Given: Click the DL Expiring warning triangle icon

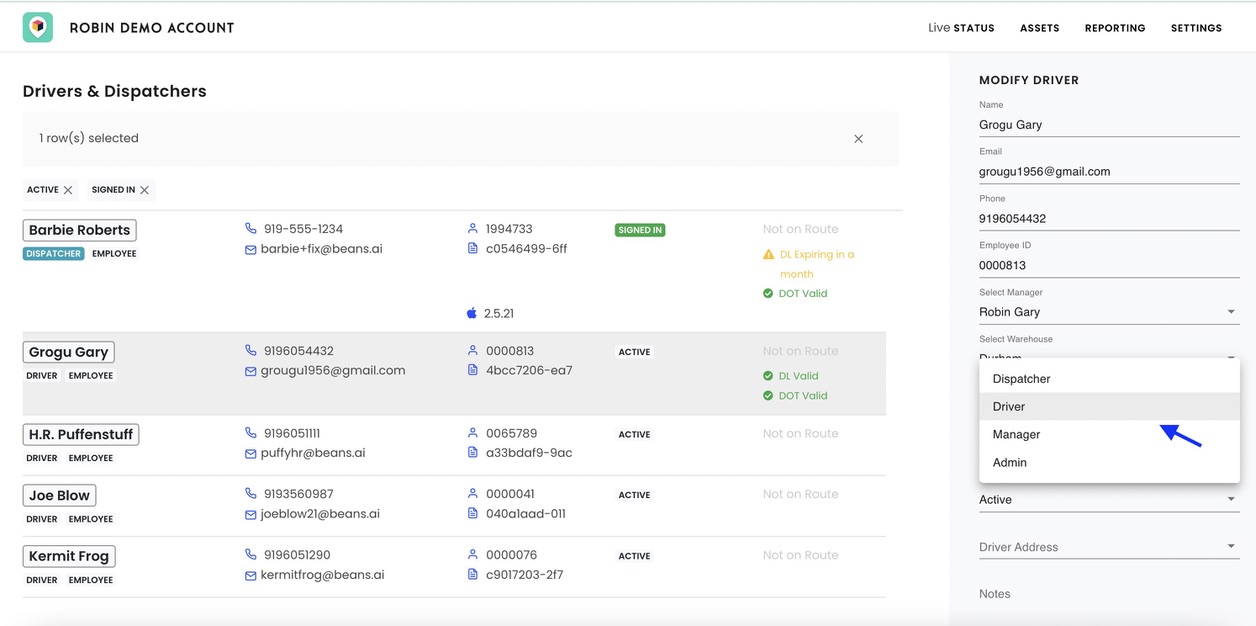Looking at the screenshot, I should 768,255.
